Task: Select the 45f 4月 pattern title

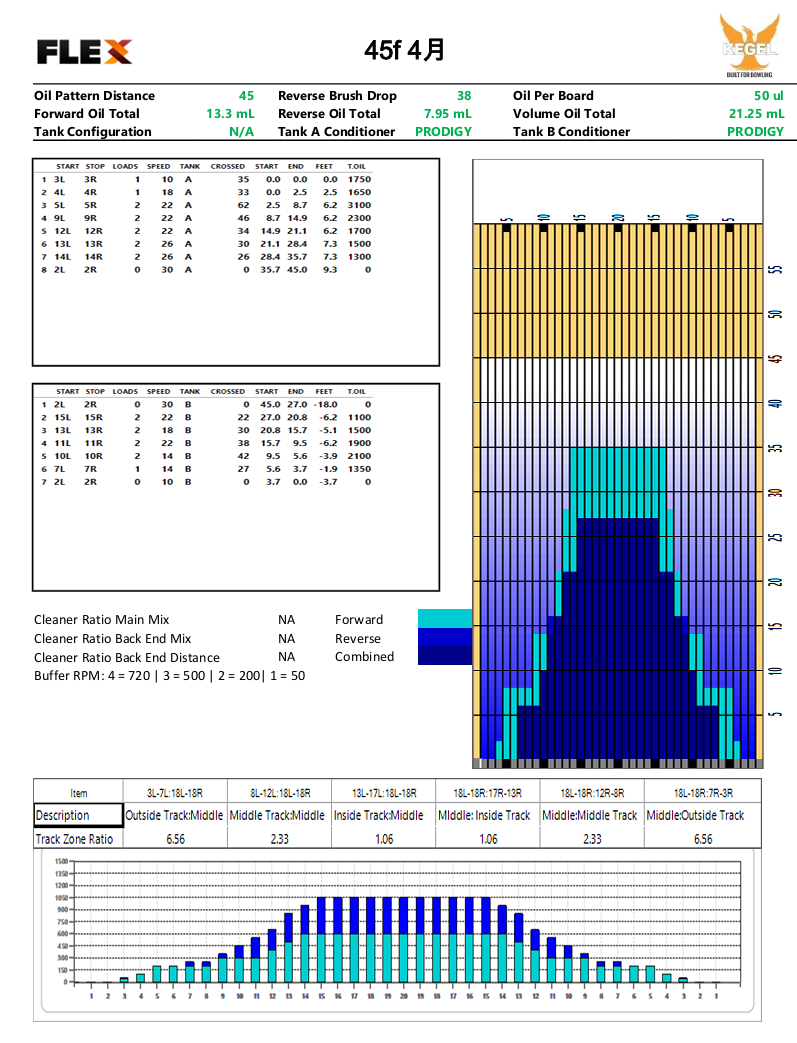Action: (404, 50)
